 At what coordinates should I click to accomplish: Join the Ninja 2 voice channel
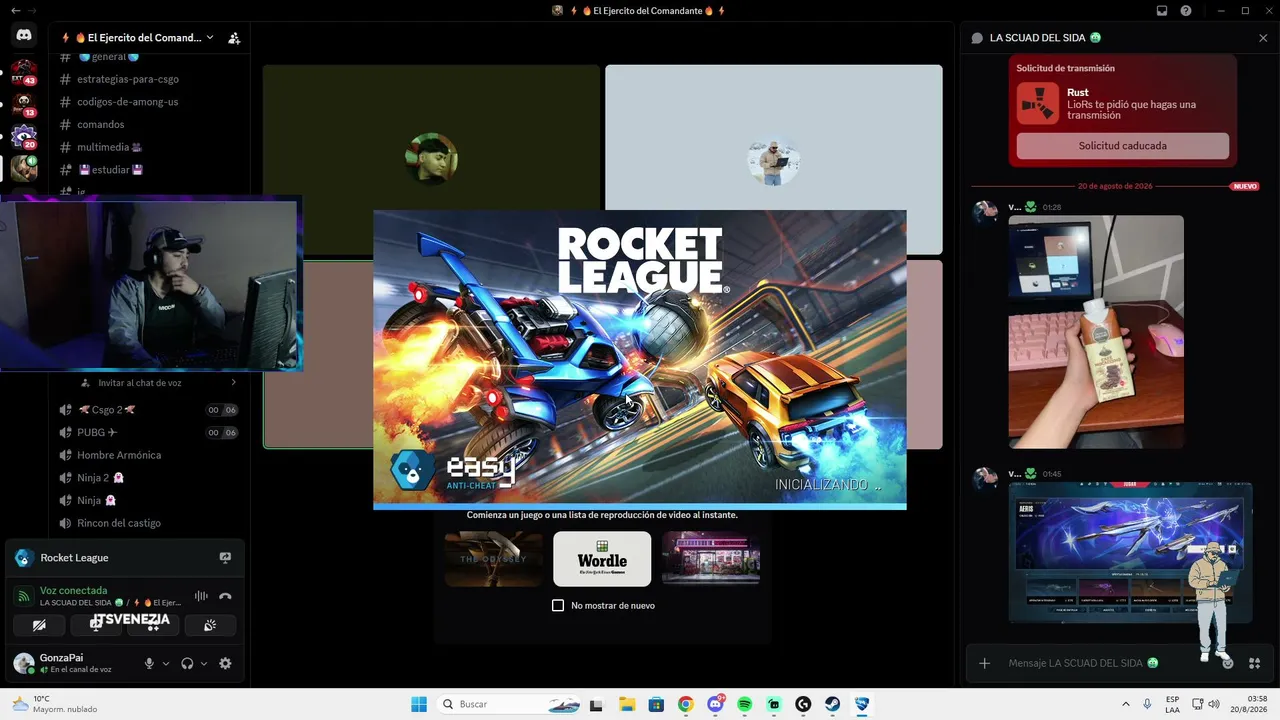click(x=148, y=478)
